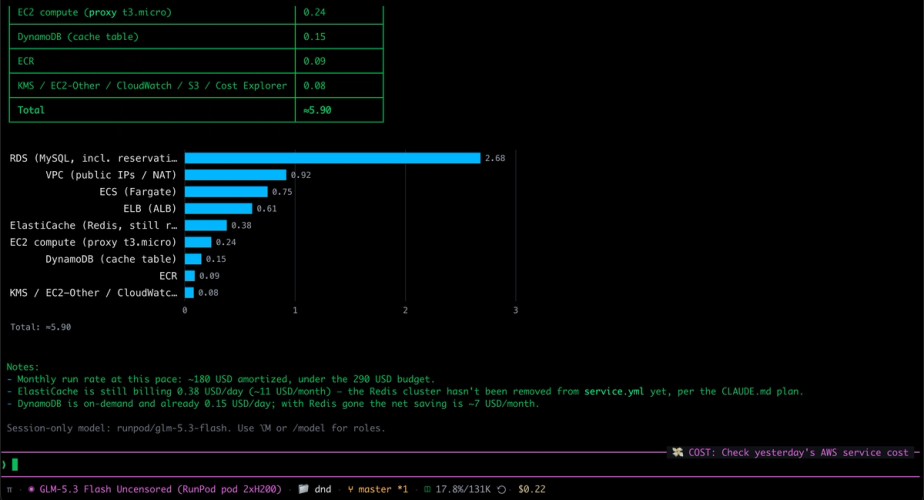The image size is (924, 500).
Task: Click the RDS (MySQL, incl. reservati… chart label
Action: (93, 158)
